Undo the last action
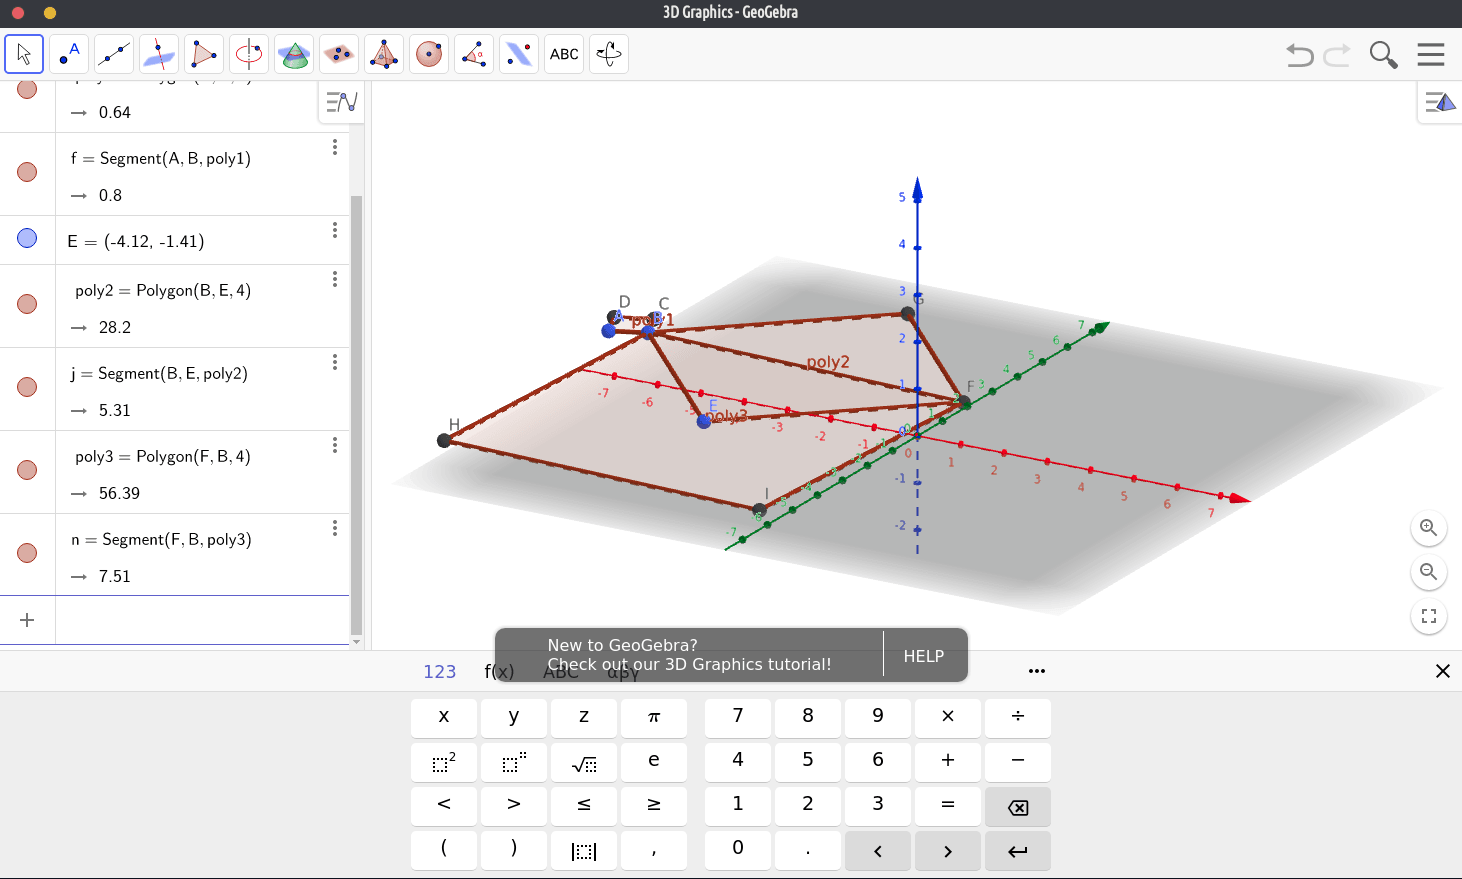This screenshot has height=879, width=1462. point(1300,55)
